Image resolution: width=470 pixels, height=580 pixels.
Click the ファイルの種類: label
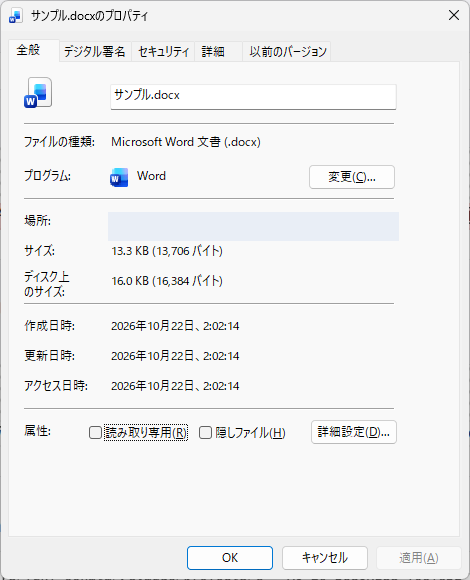[59, 142]
